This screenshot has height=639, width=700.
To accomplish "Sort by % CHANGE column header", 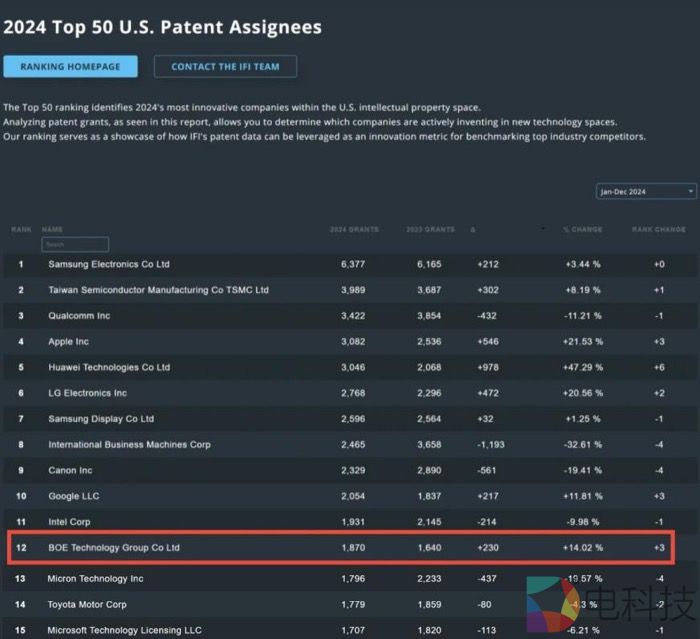I will 583,230.
